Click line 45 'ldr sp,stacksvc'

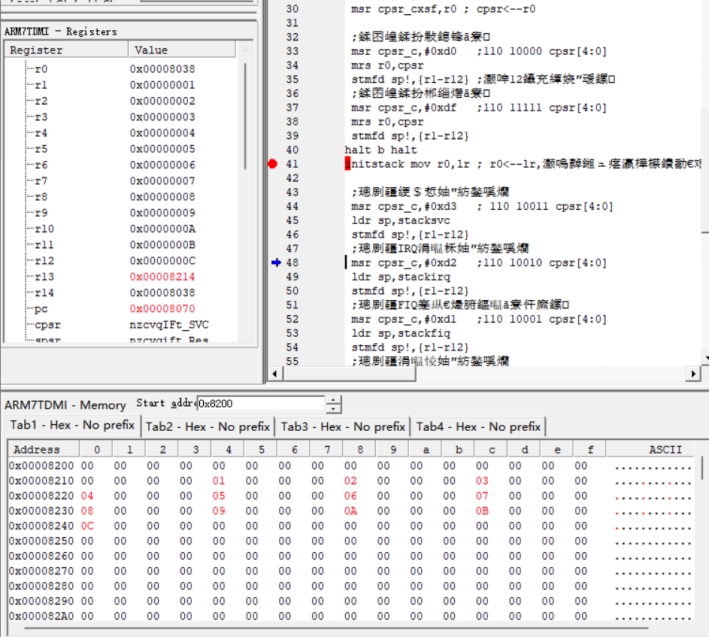(x=401, y=220)
